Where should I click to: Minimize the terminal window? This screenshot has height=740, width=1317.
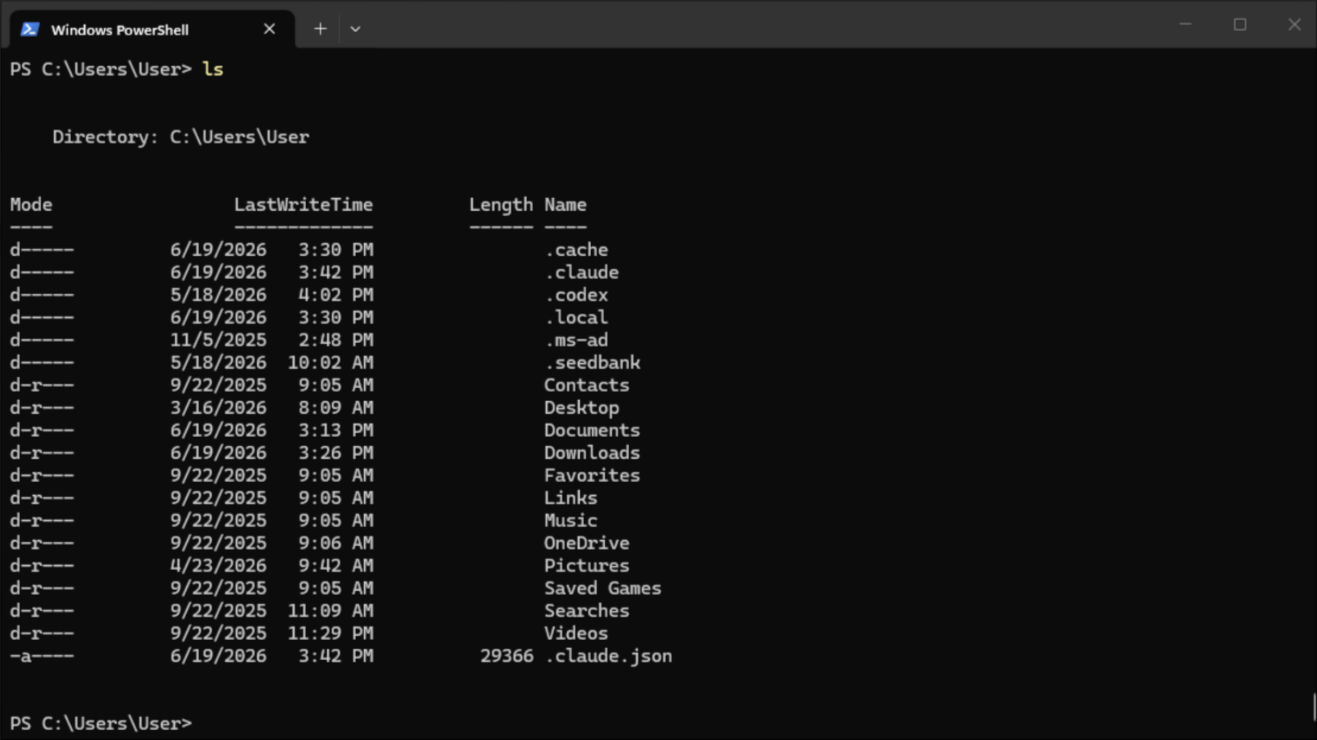click(x=1185, y=24)
